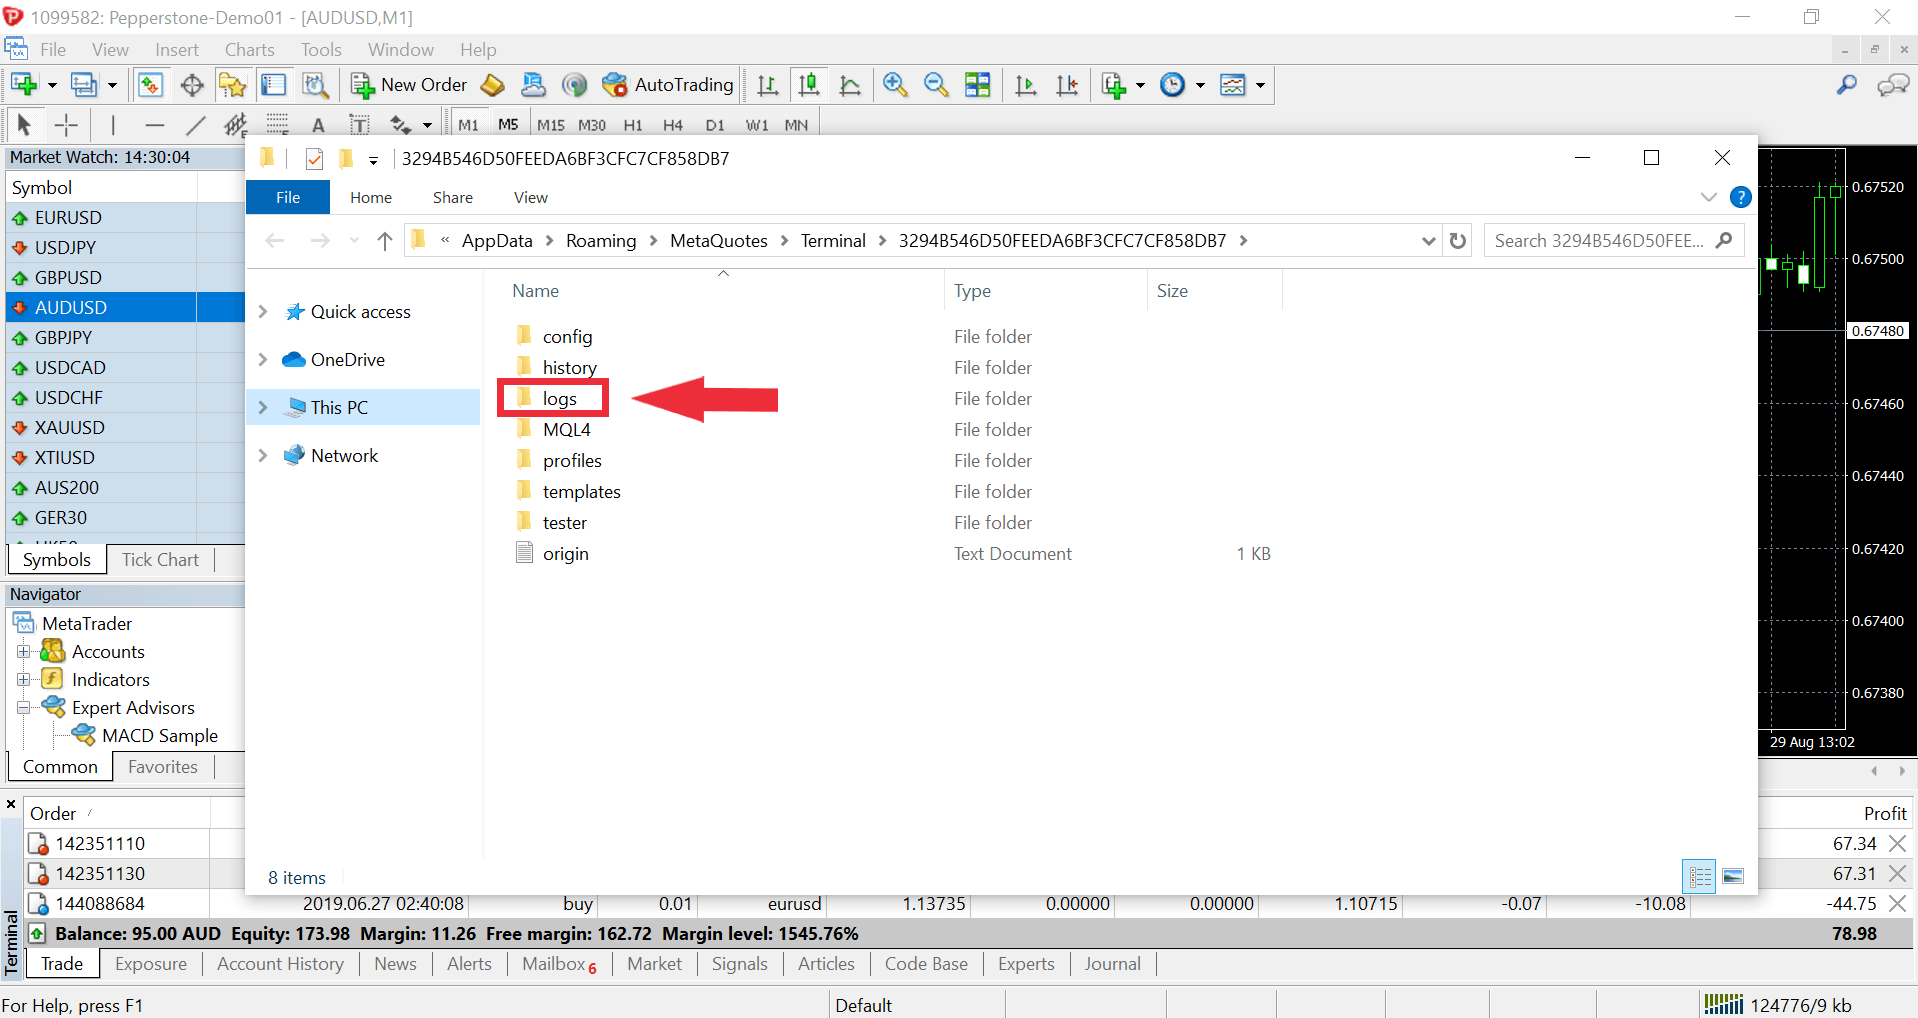Click the Explorer search box
The image size is (1918, 1018).
[1613, 241]
